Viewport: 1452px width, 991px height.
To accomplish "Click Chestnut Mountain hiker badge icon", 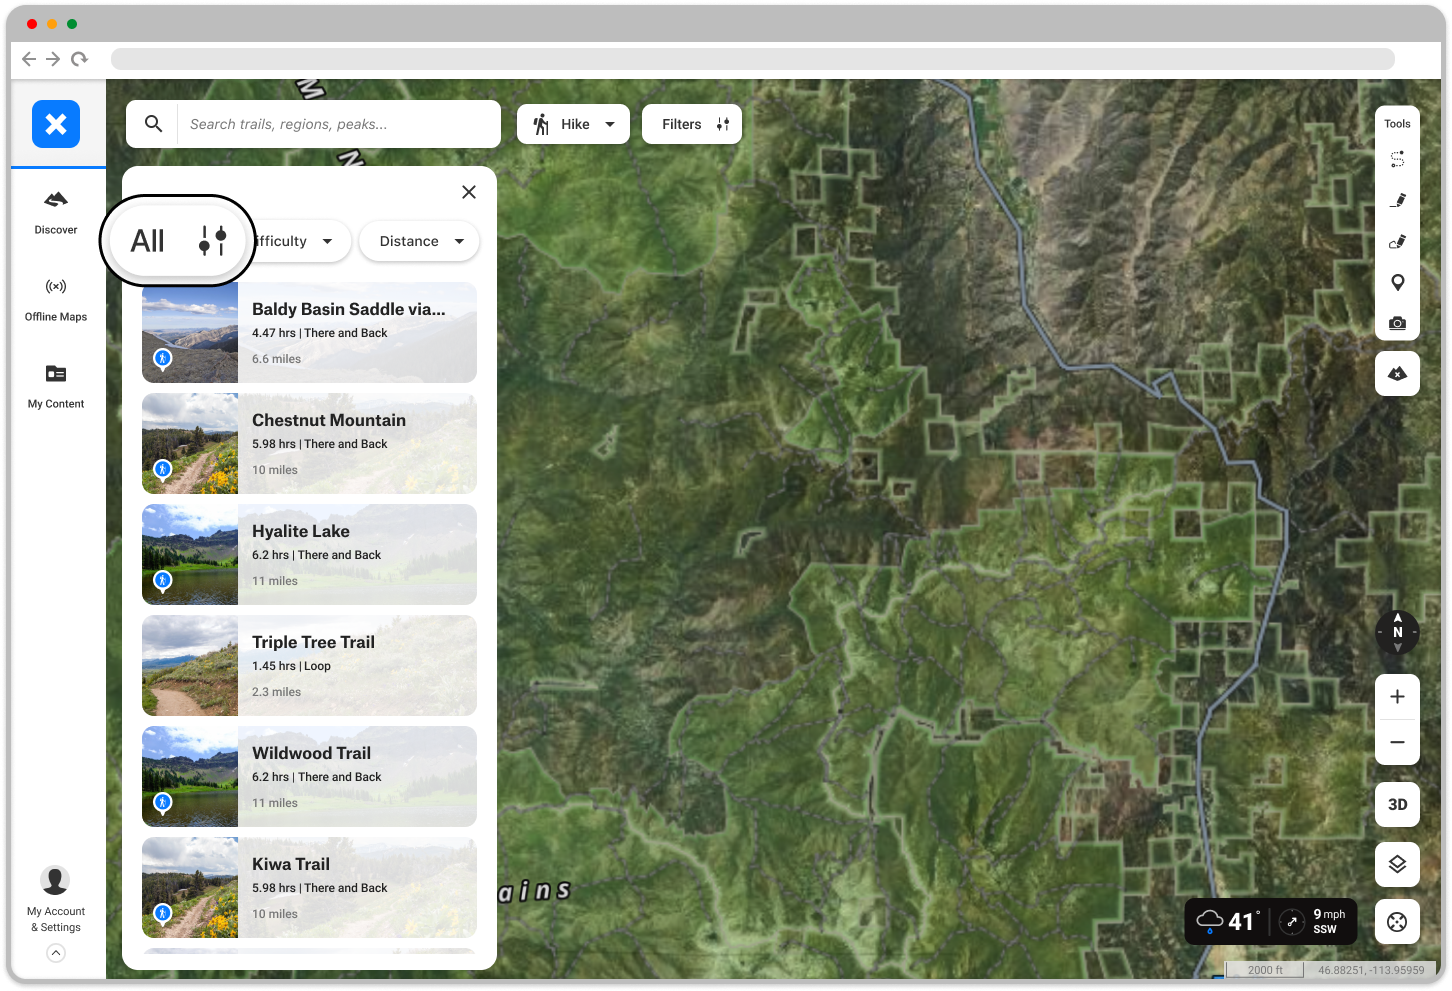I will (x=162, y=469).
